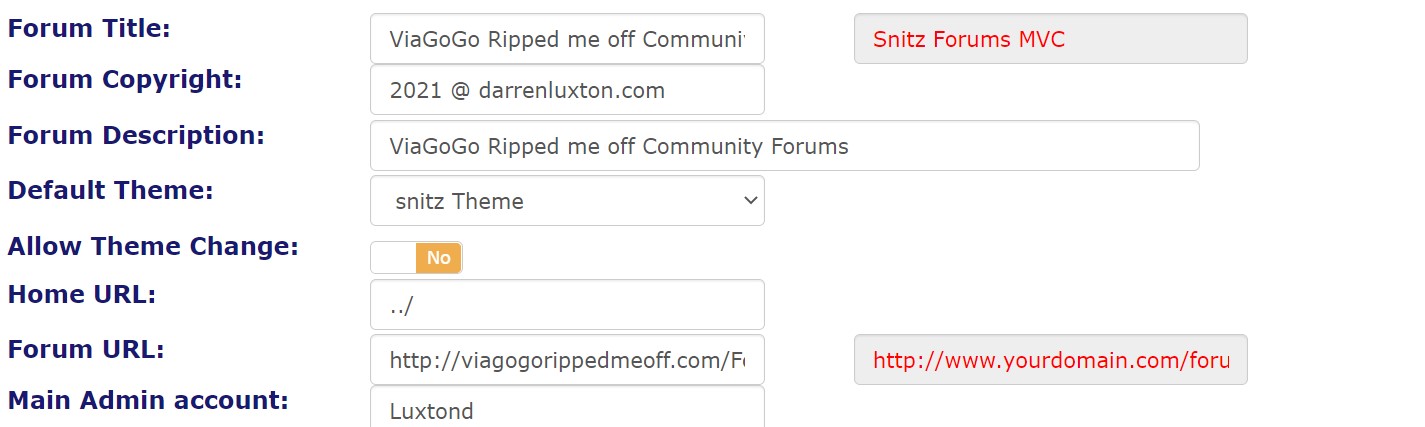Click the Main Admin account label
Viewport: 1425px width, 427px height.
(148, 401)
